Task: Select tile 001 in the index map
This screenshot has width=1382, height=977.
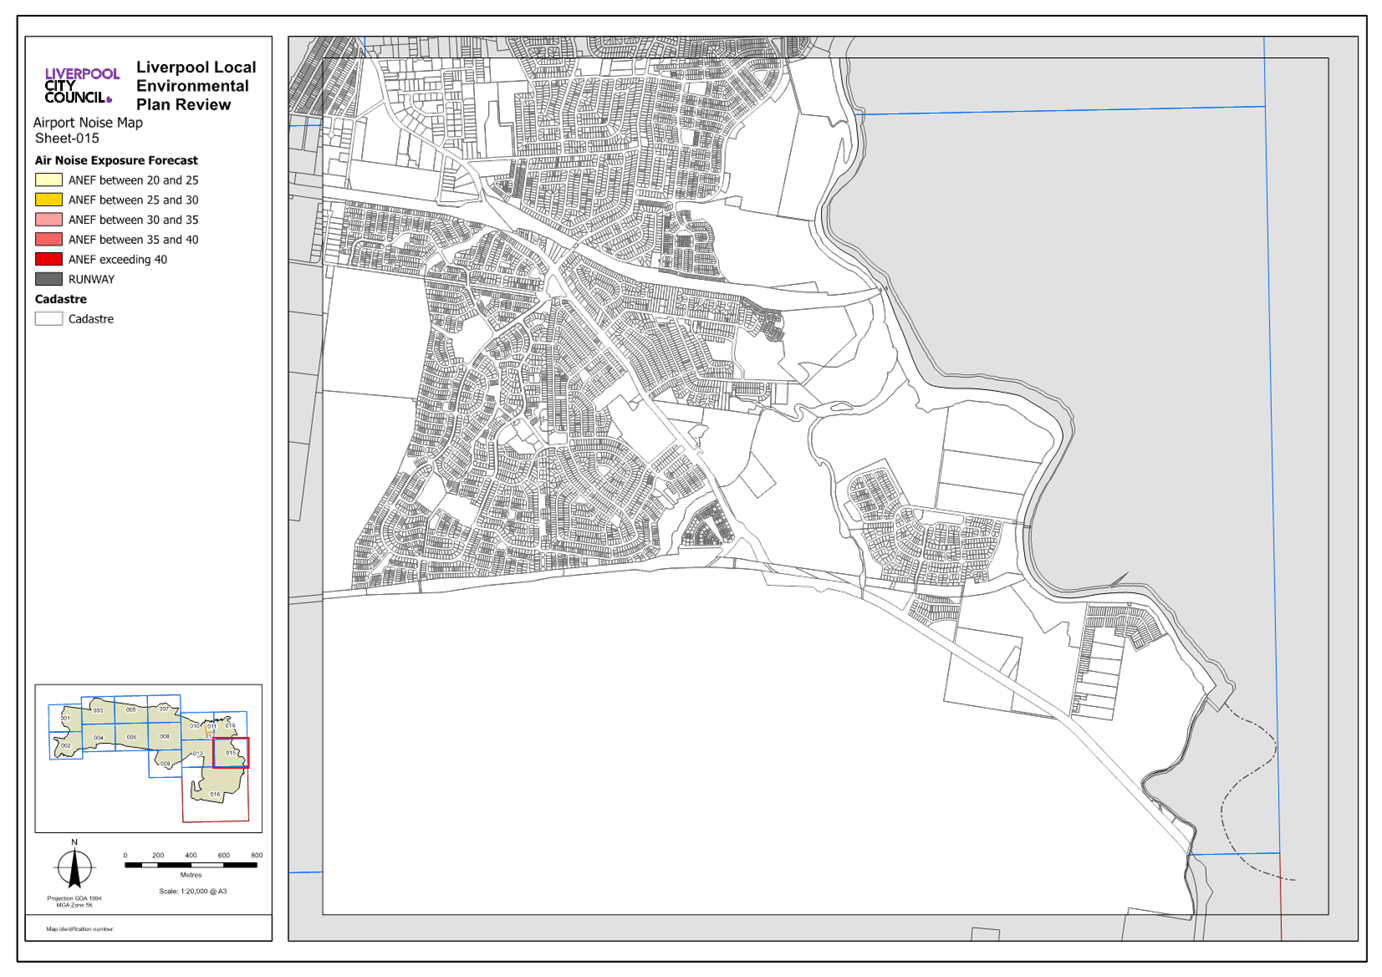Action: [x=65, y=718]
